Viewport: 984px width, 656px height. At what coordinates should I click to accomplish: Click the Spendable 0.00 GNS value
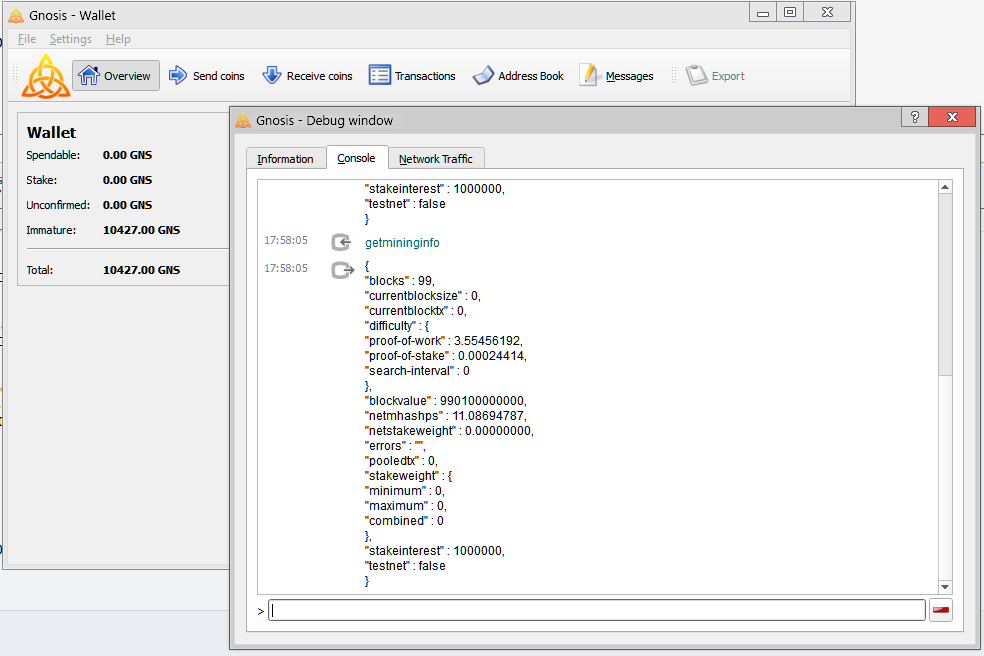point(127,155)
